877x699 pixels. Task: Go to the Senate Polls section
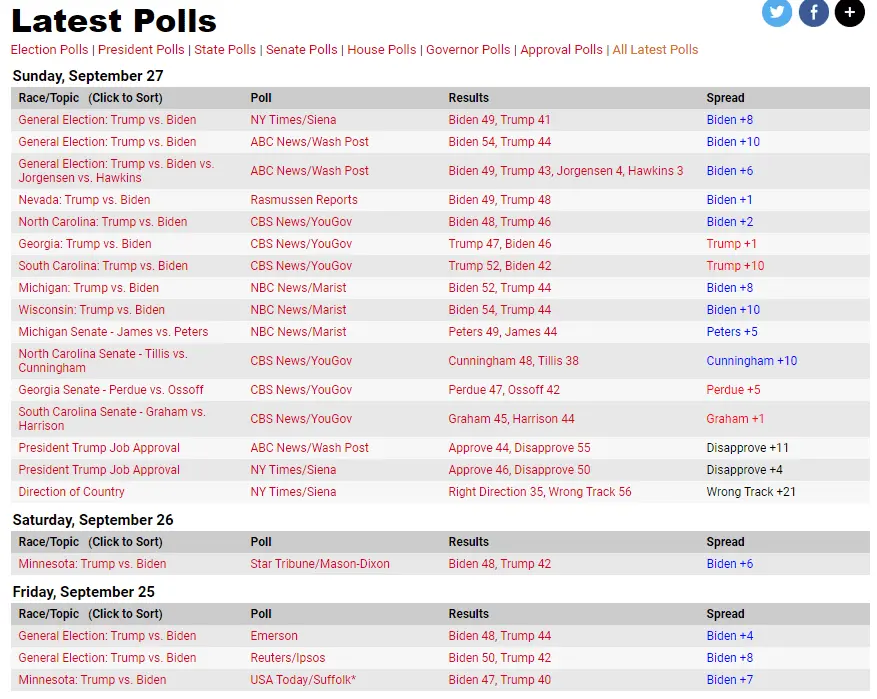300,50
